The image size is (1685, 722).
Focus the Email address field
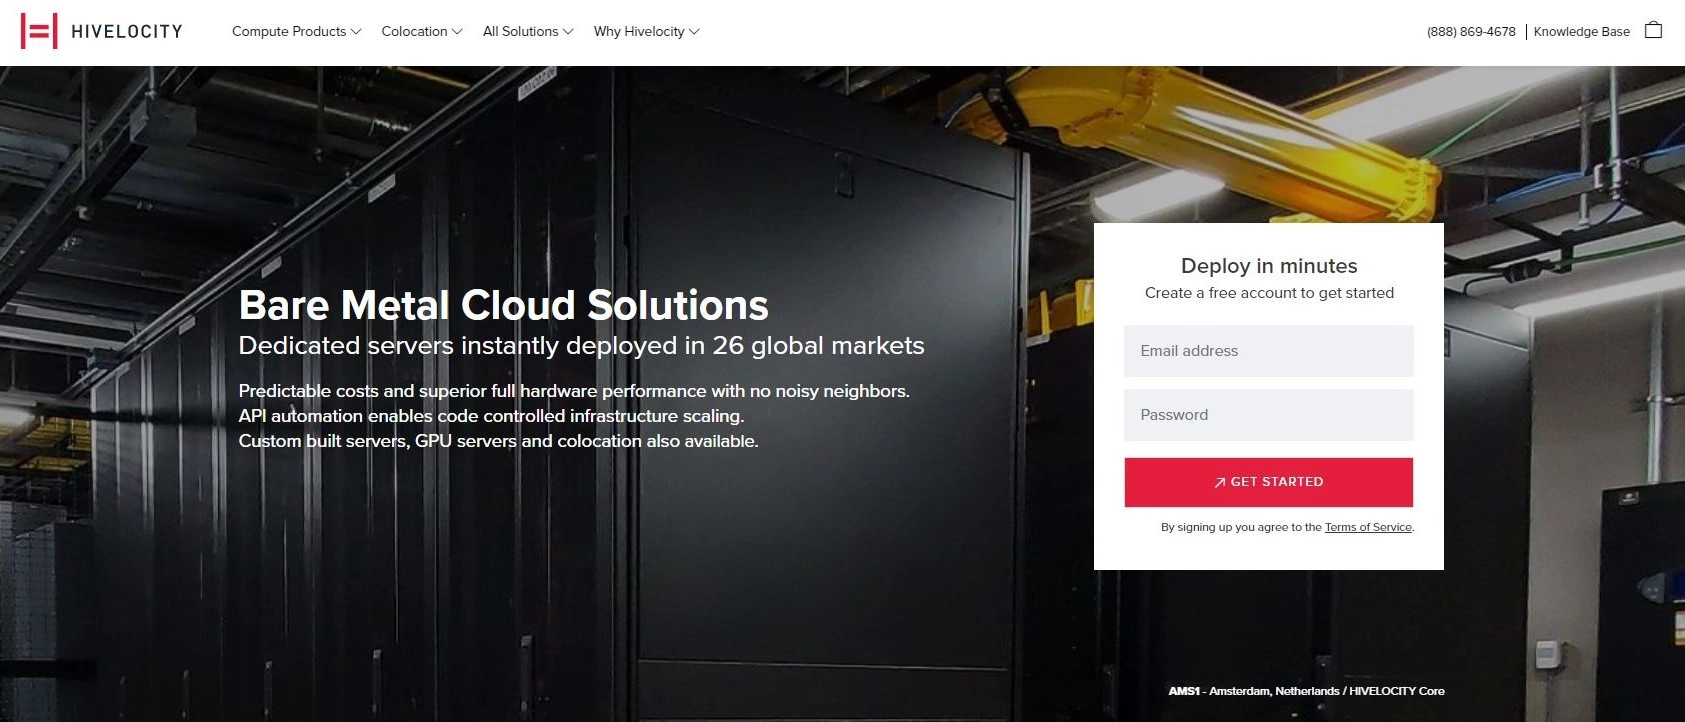point(1269,351)
